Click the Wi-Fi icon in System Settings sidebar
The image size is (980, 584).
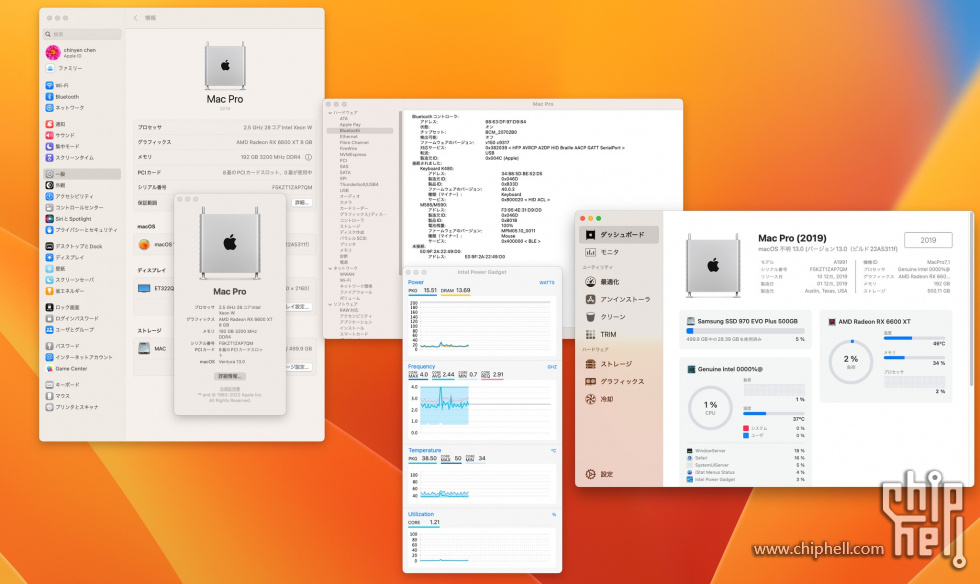click(49, 85)
